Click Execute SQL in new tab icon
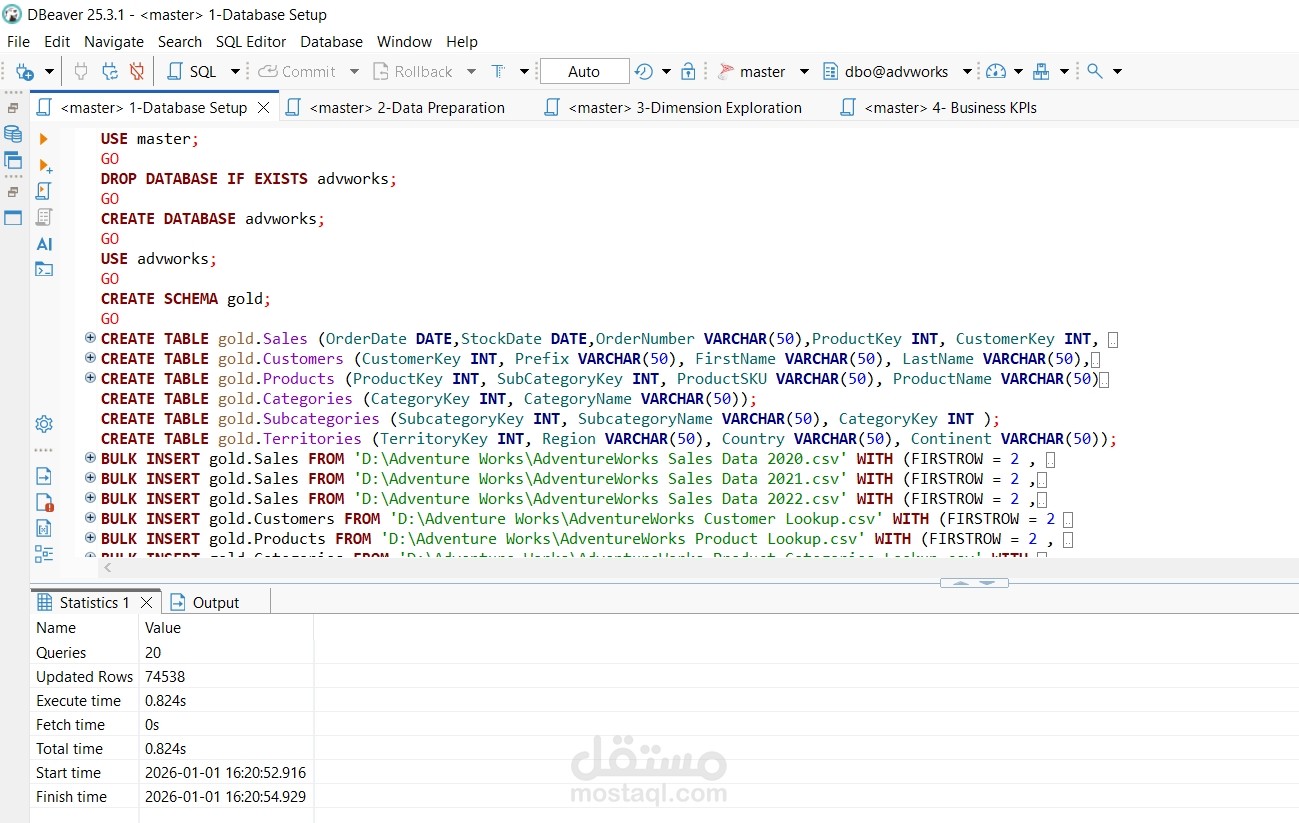 coord(44,165)
